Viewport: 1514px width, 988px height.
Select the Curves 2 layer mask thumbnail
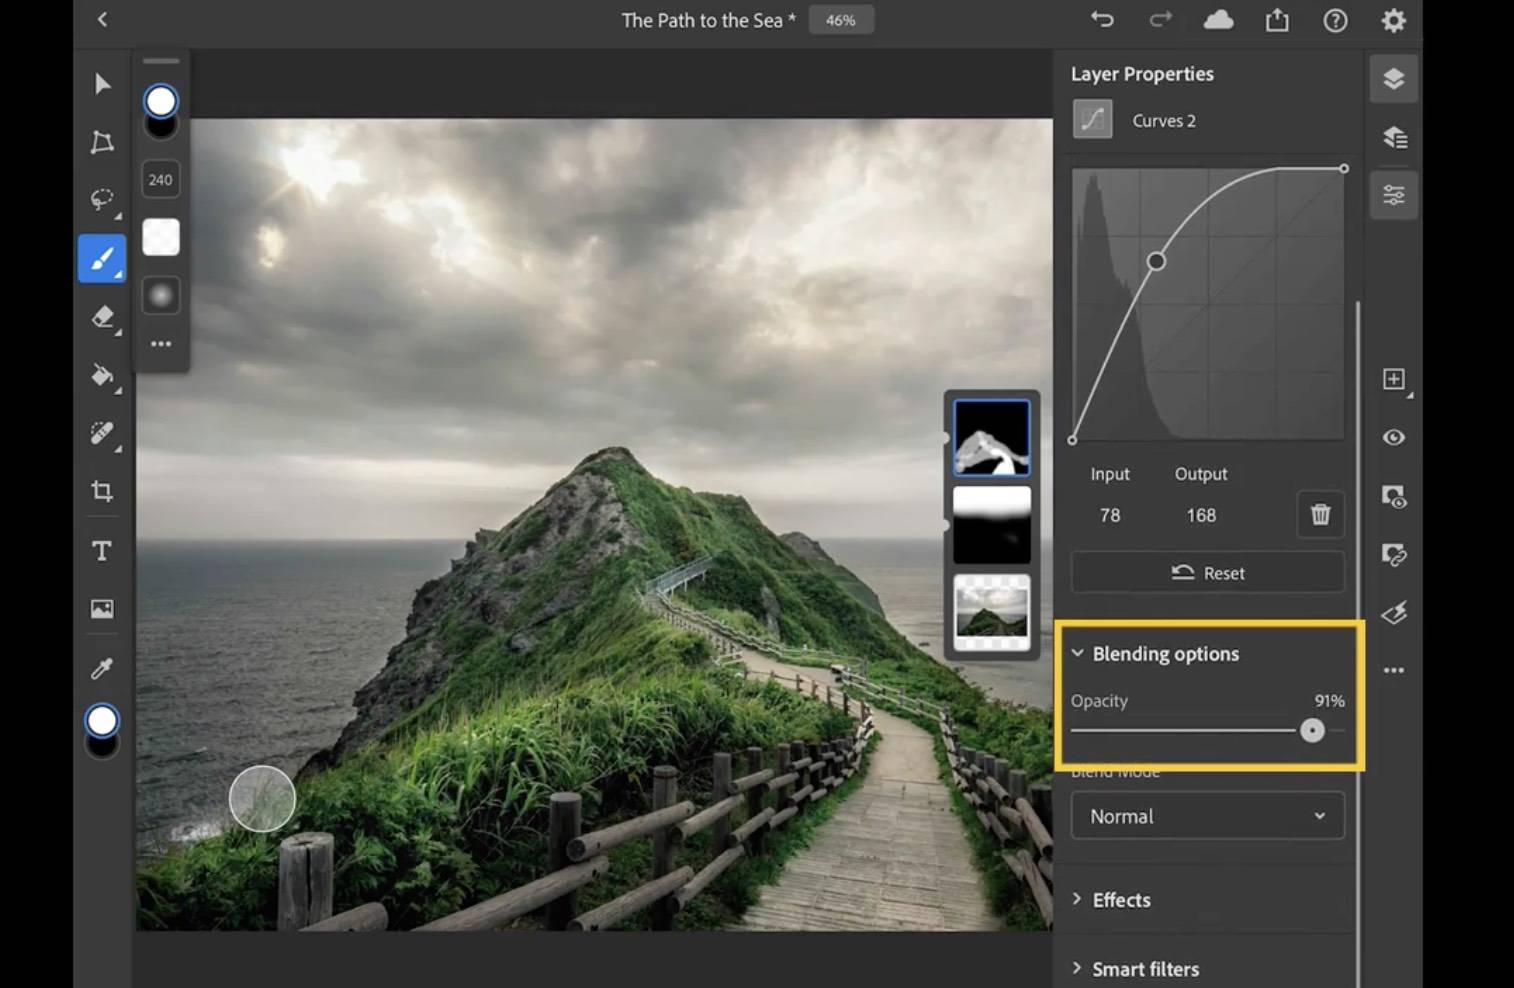pyautogui.click(x=991, y=438)
